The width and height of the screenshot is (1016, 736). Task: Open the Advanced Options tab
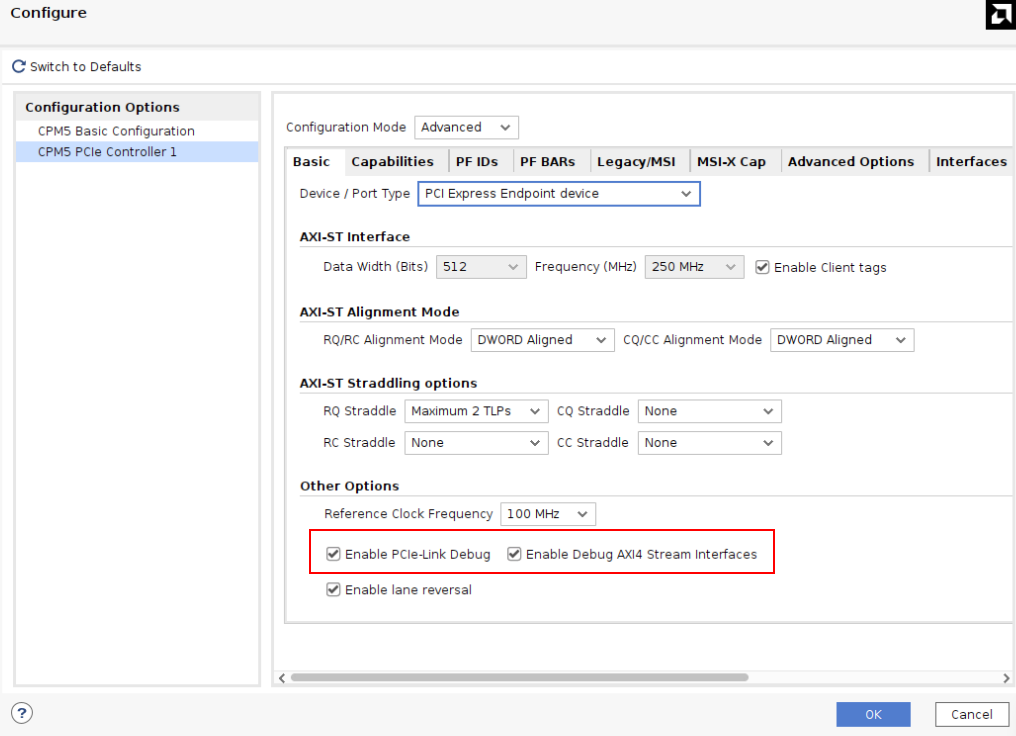coord(851,161)
